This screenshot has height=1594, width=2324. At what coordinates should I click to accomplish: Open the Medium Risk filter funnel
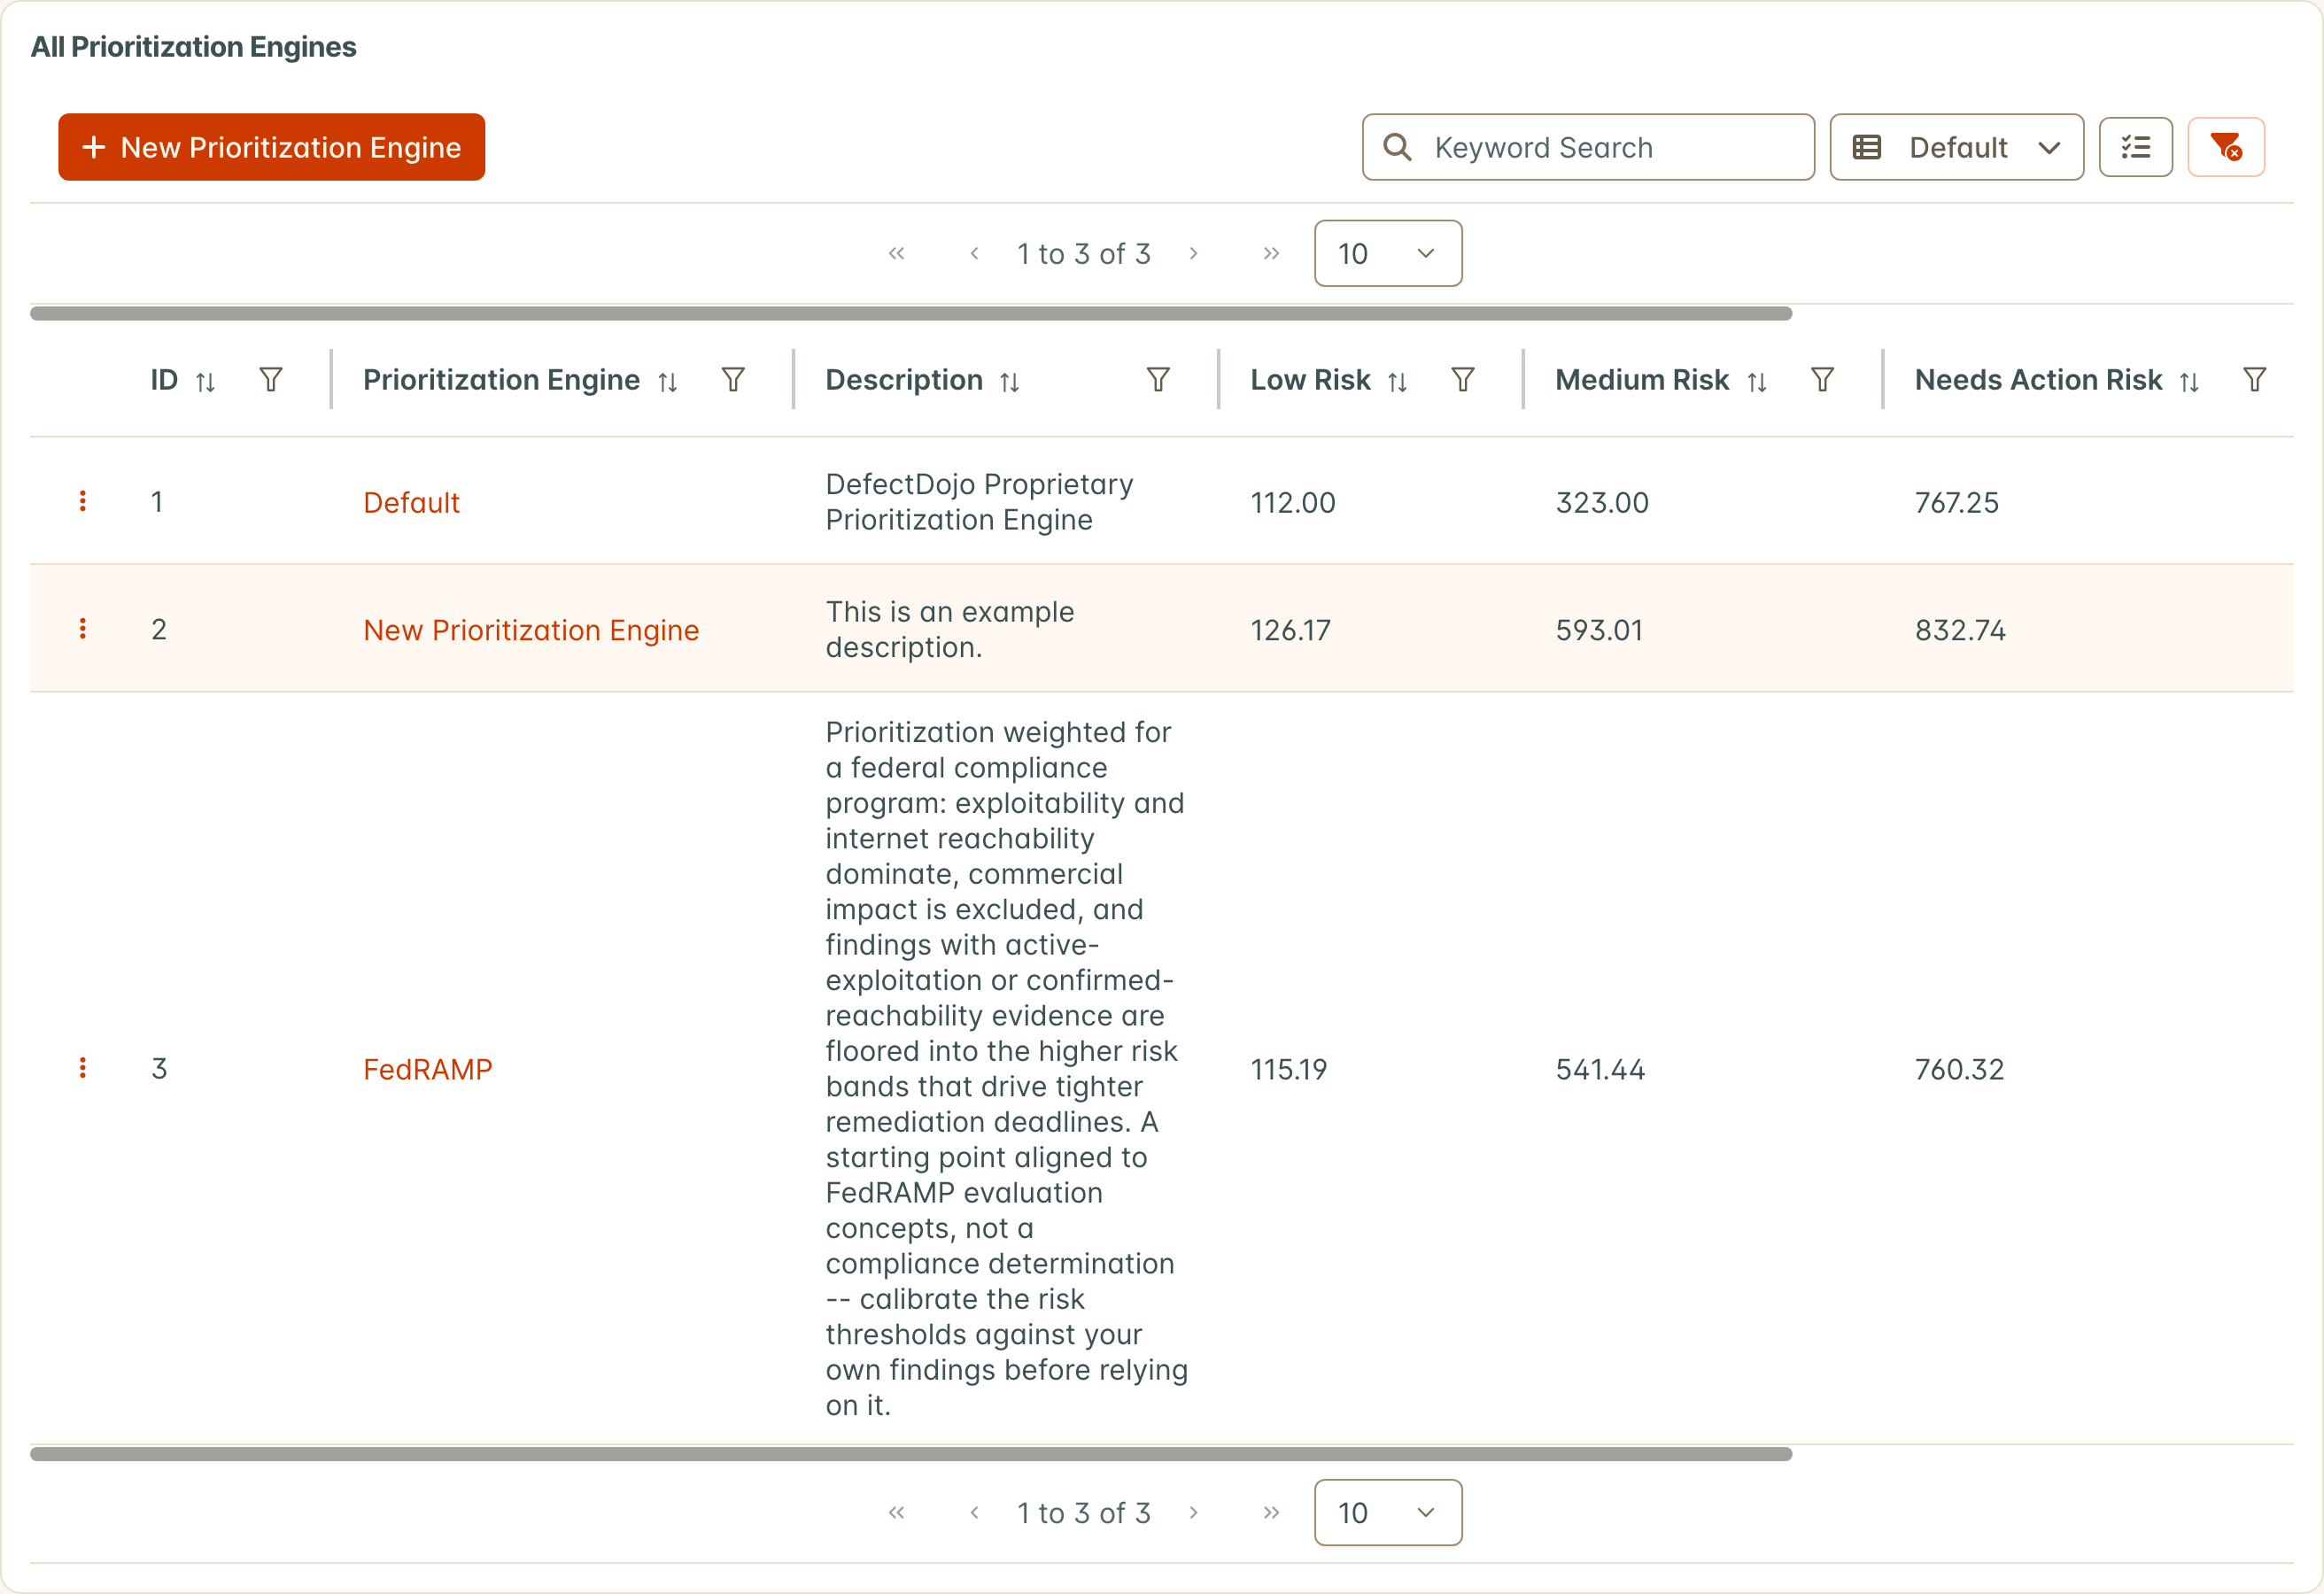[x=1822, y=380]
